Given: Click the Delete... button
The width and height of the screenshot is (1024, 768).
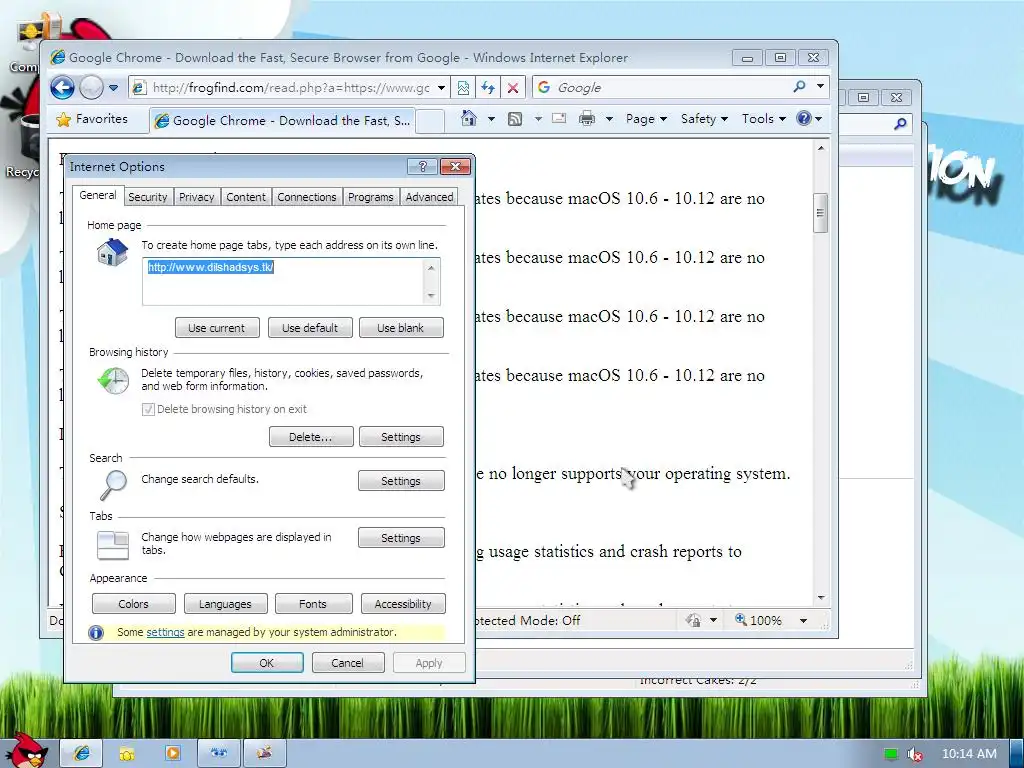Looking at the screenshot, I should click(311, 437).
